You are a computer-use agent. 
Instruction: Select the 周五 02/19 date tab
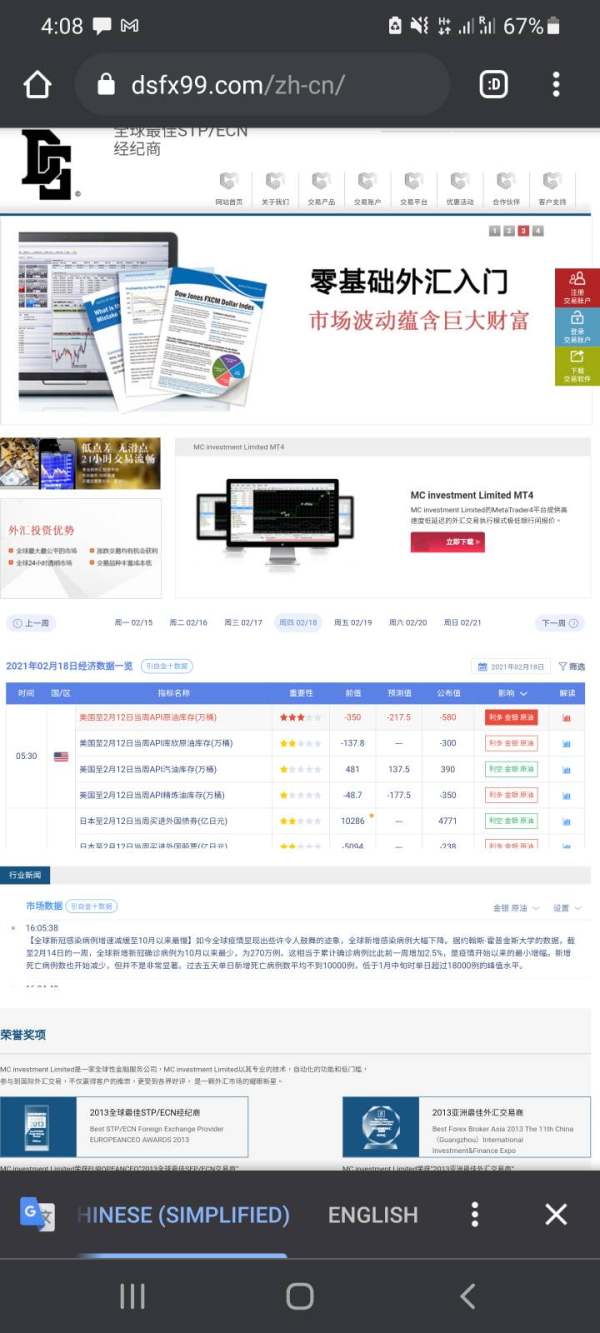(x=353, y=623)
